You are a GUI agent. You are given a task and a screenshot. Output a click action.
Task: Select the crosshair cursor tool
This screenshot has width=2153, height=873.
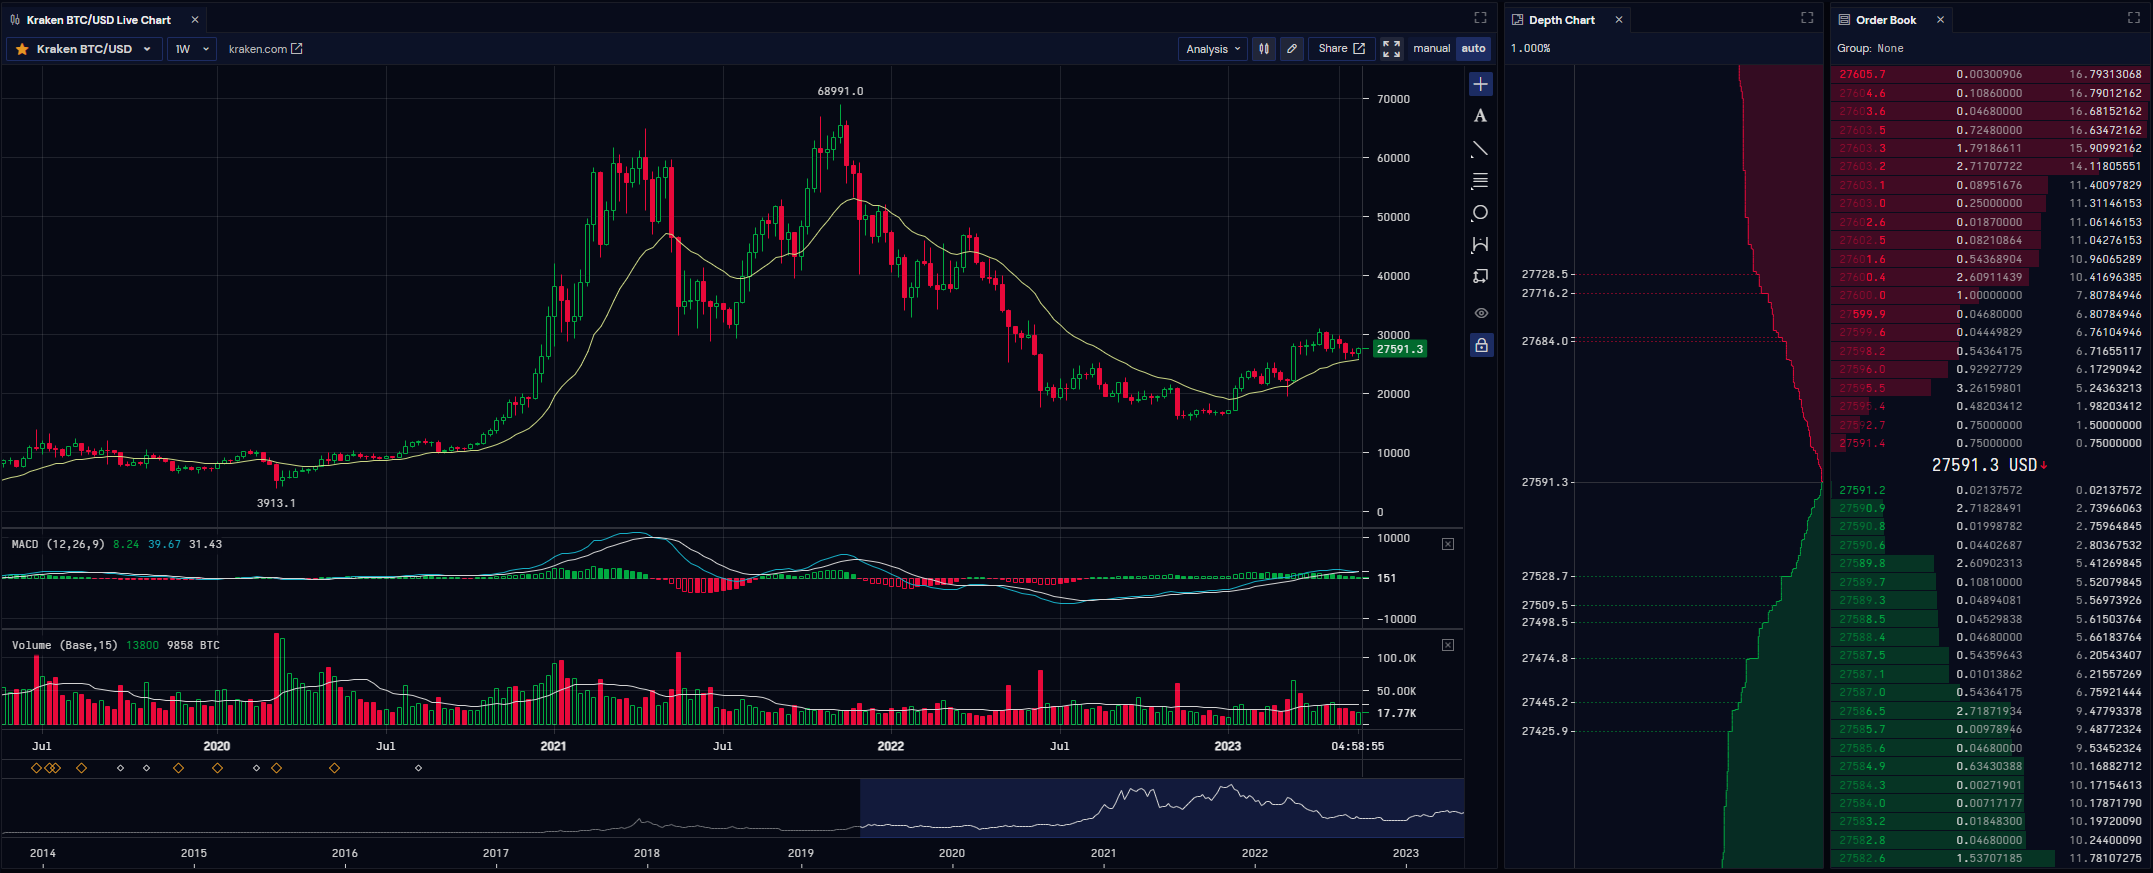coord(1480,85)
